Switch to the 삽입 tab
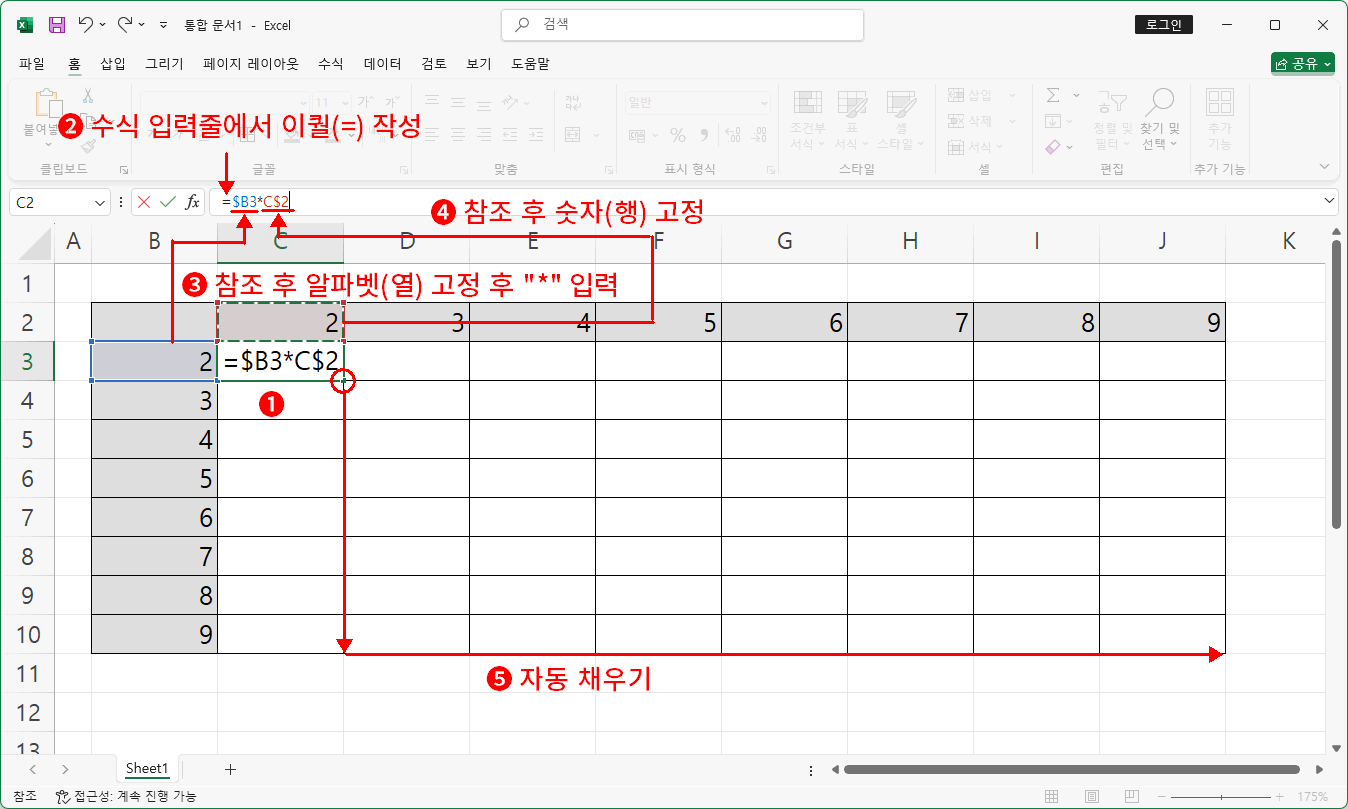Image resolution: width=1348 pixels, height=809 pixels. [x=113, y=63]
